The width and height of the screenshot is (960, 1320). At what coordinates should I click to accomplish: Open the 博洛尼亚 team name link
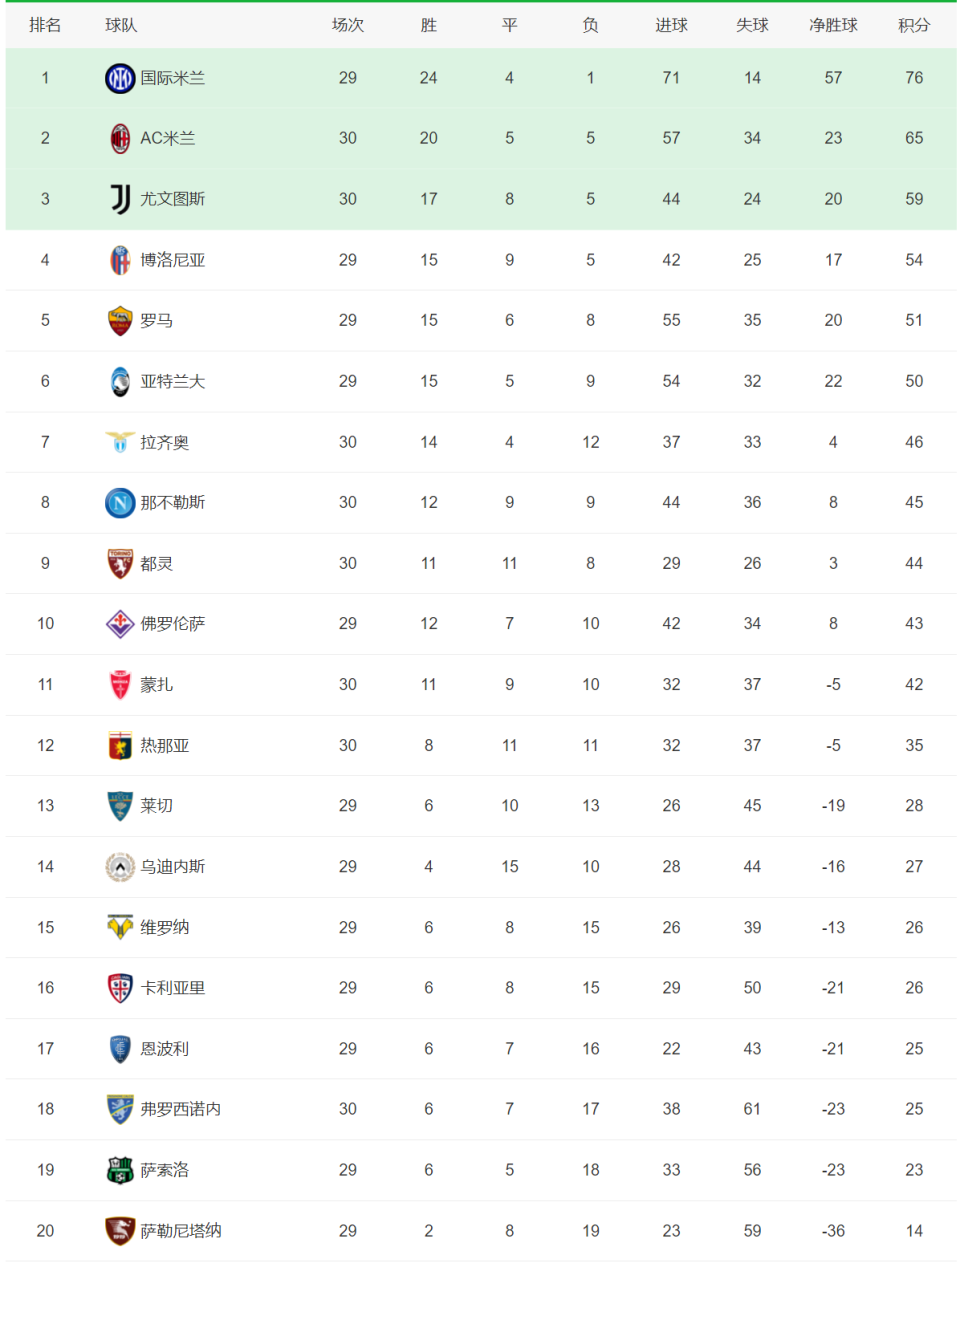[172, 260]
